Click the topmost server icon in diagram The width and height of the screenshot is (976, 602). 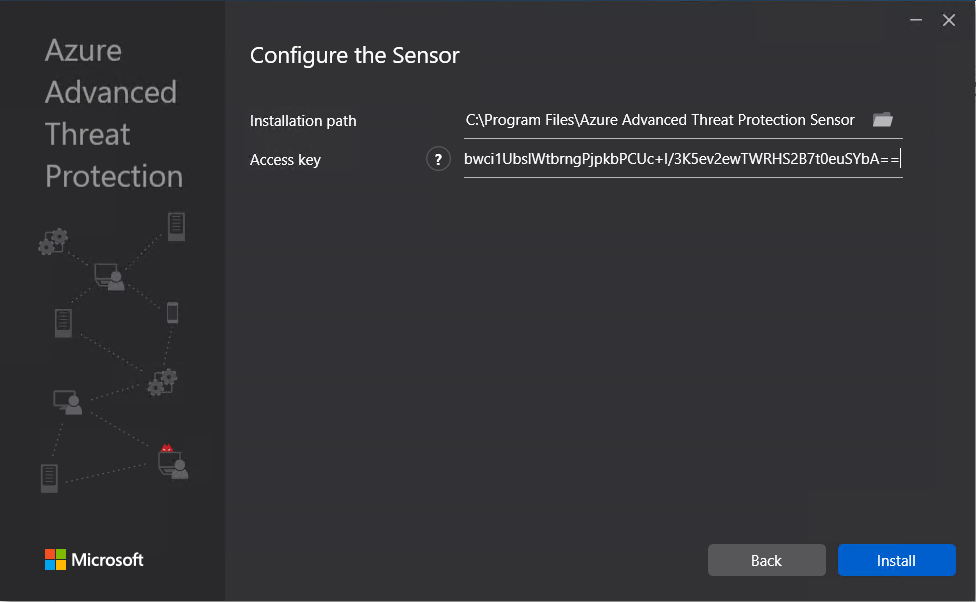tap(177, 226)
